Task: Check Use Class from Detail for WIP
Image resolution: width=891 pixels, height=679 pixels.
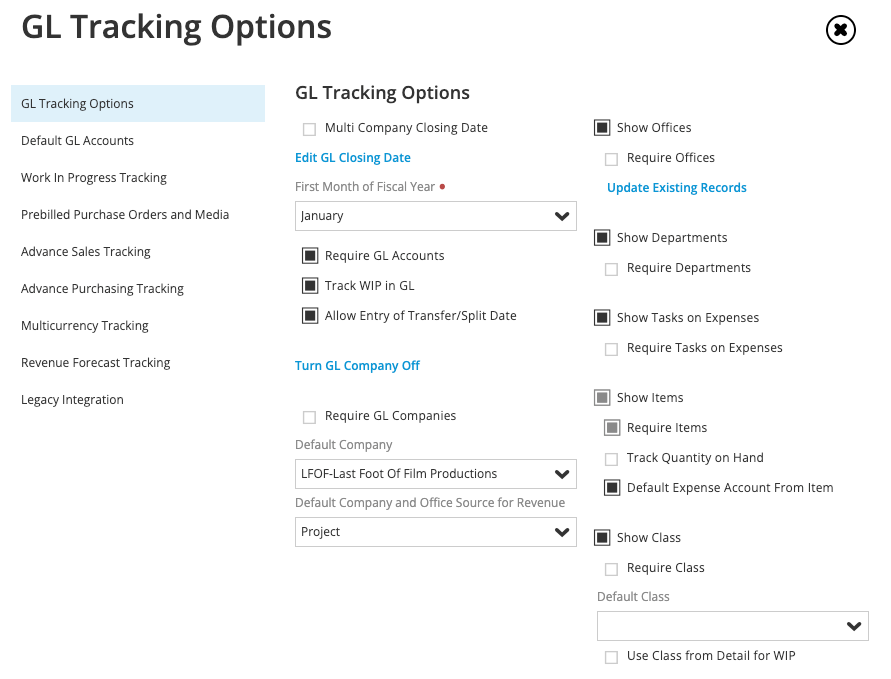Action: (x=611, y=657)
